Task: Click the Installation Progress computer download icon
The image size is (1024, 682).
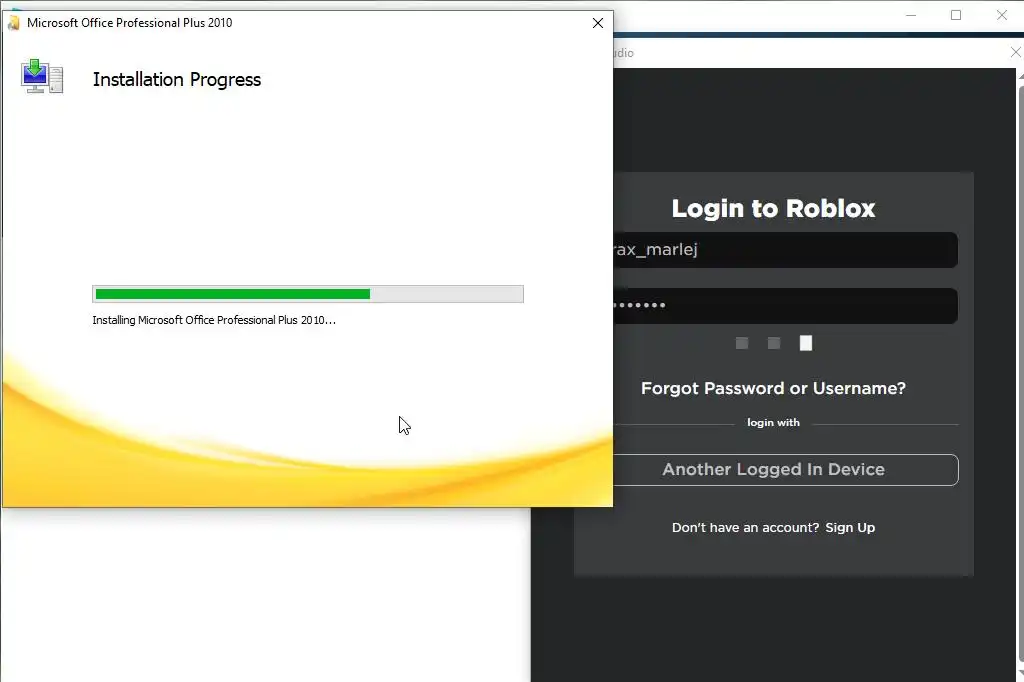Action: pos(42,76)
